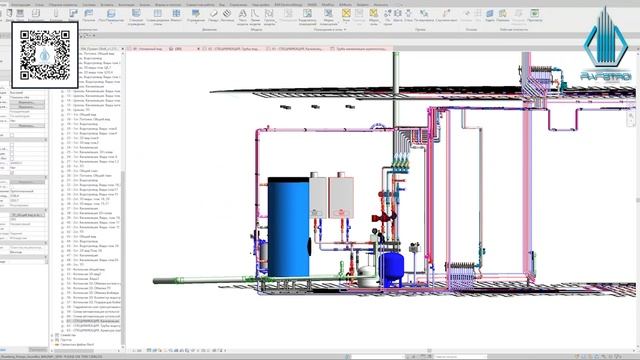
Task: Select the Mullion (Импост) tool
Action: [176, 16]
